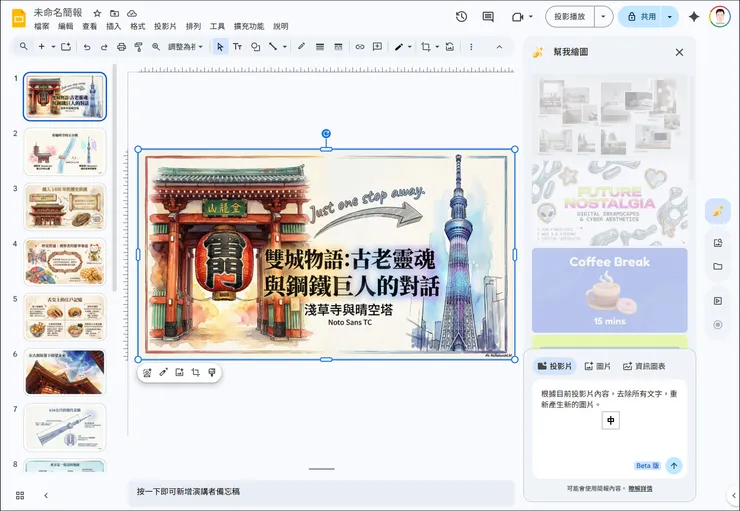
Task: Open the border weight icon
Action: tap(320, 47)
